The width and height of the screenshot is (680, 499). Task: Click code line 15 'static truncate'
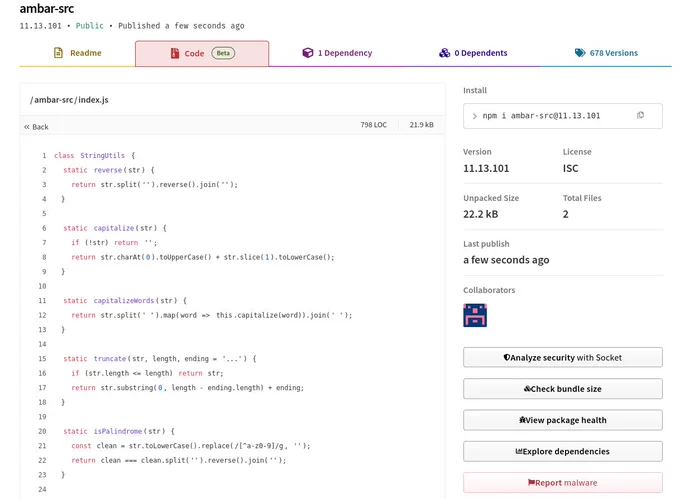[x=160, y=359]
